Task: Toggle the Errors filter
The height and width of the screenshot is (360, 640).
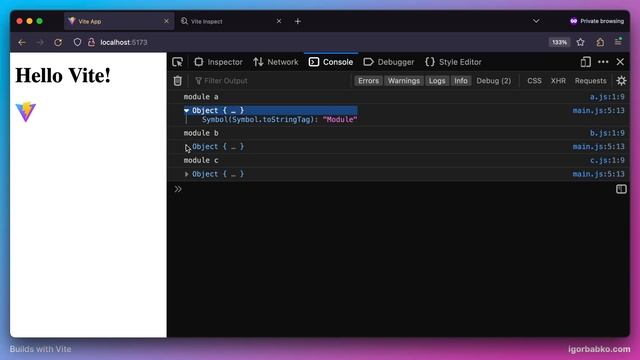Action: pos(369,81)
